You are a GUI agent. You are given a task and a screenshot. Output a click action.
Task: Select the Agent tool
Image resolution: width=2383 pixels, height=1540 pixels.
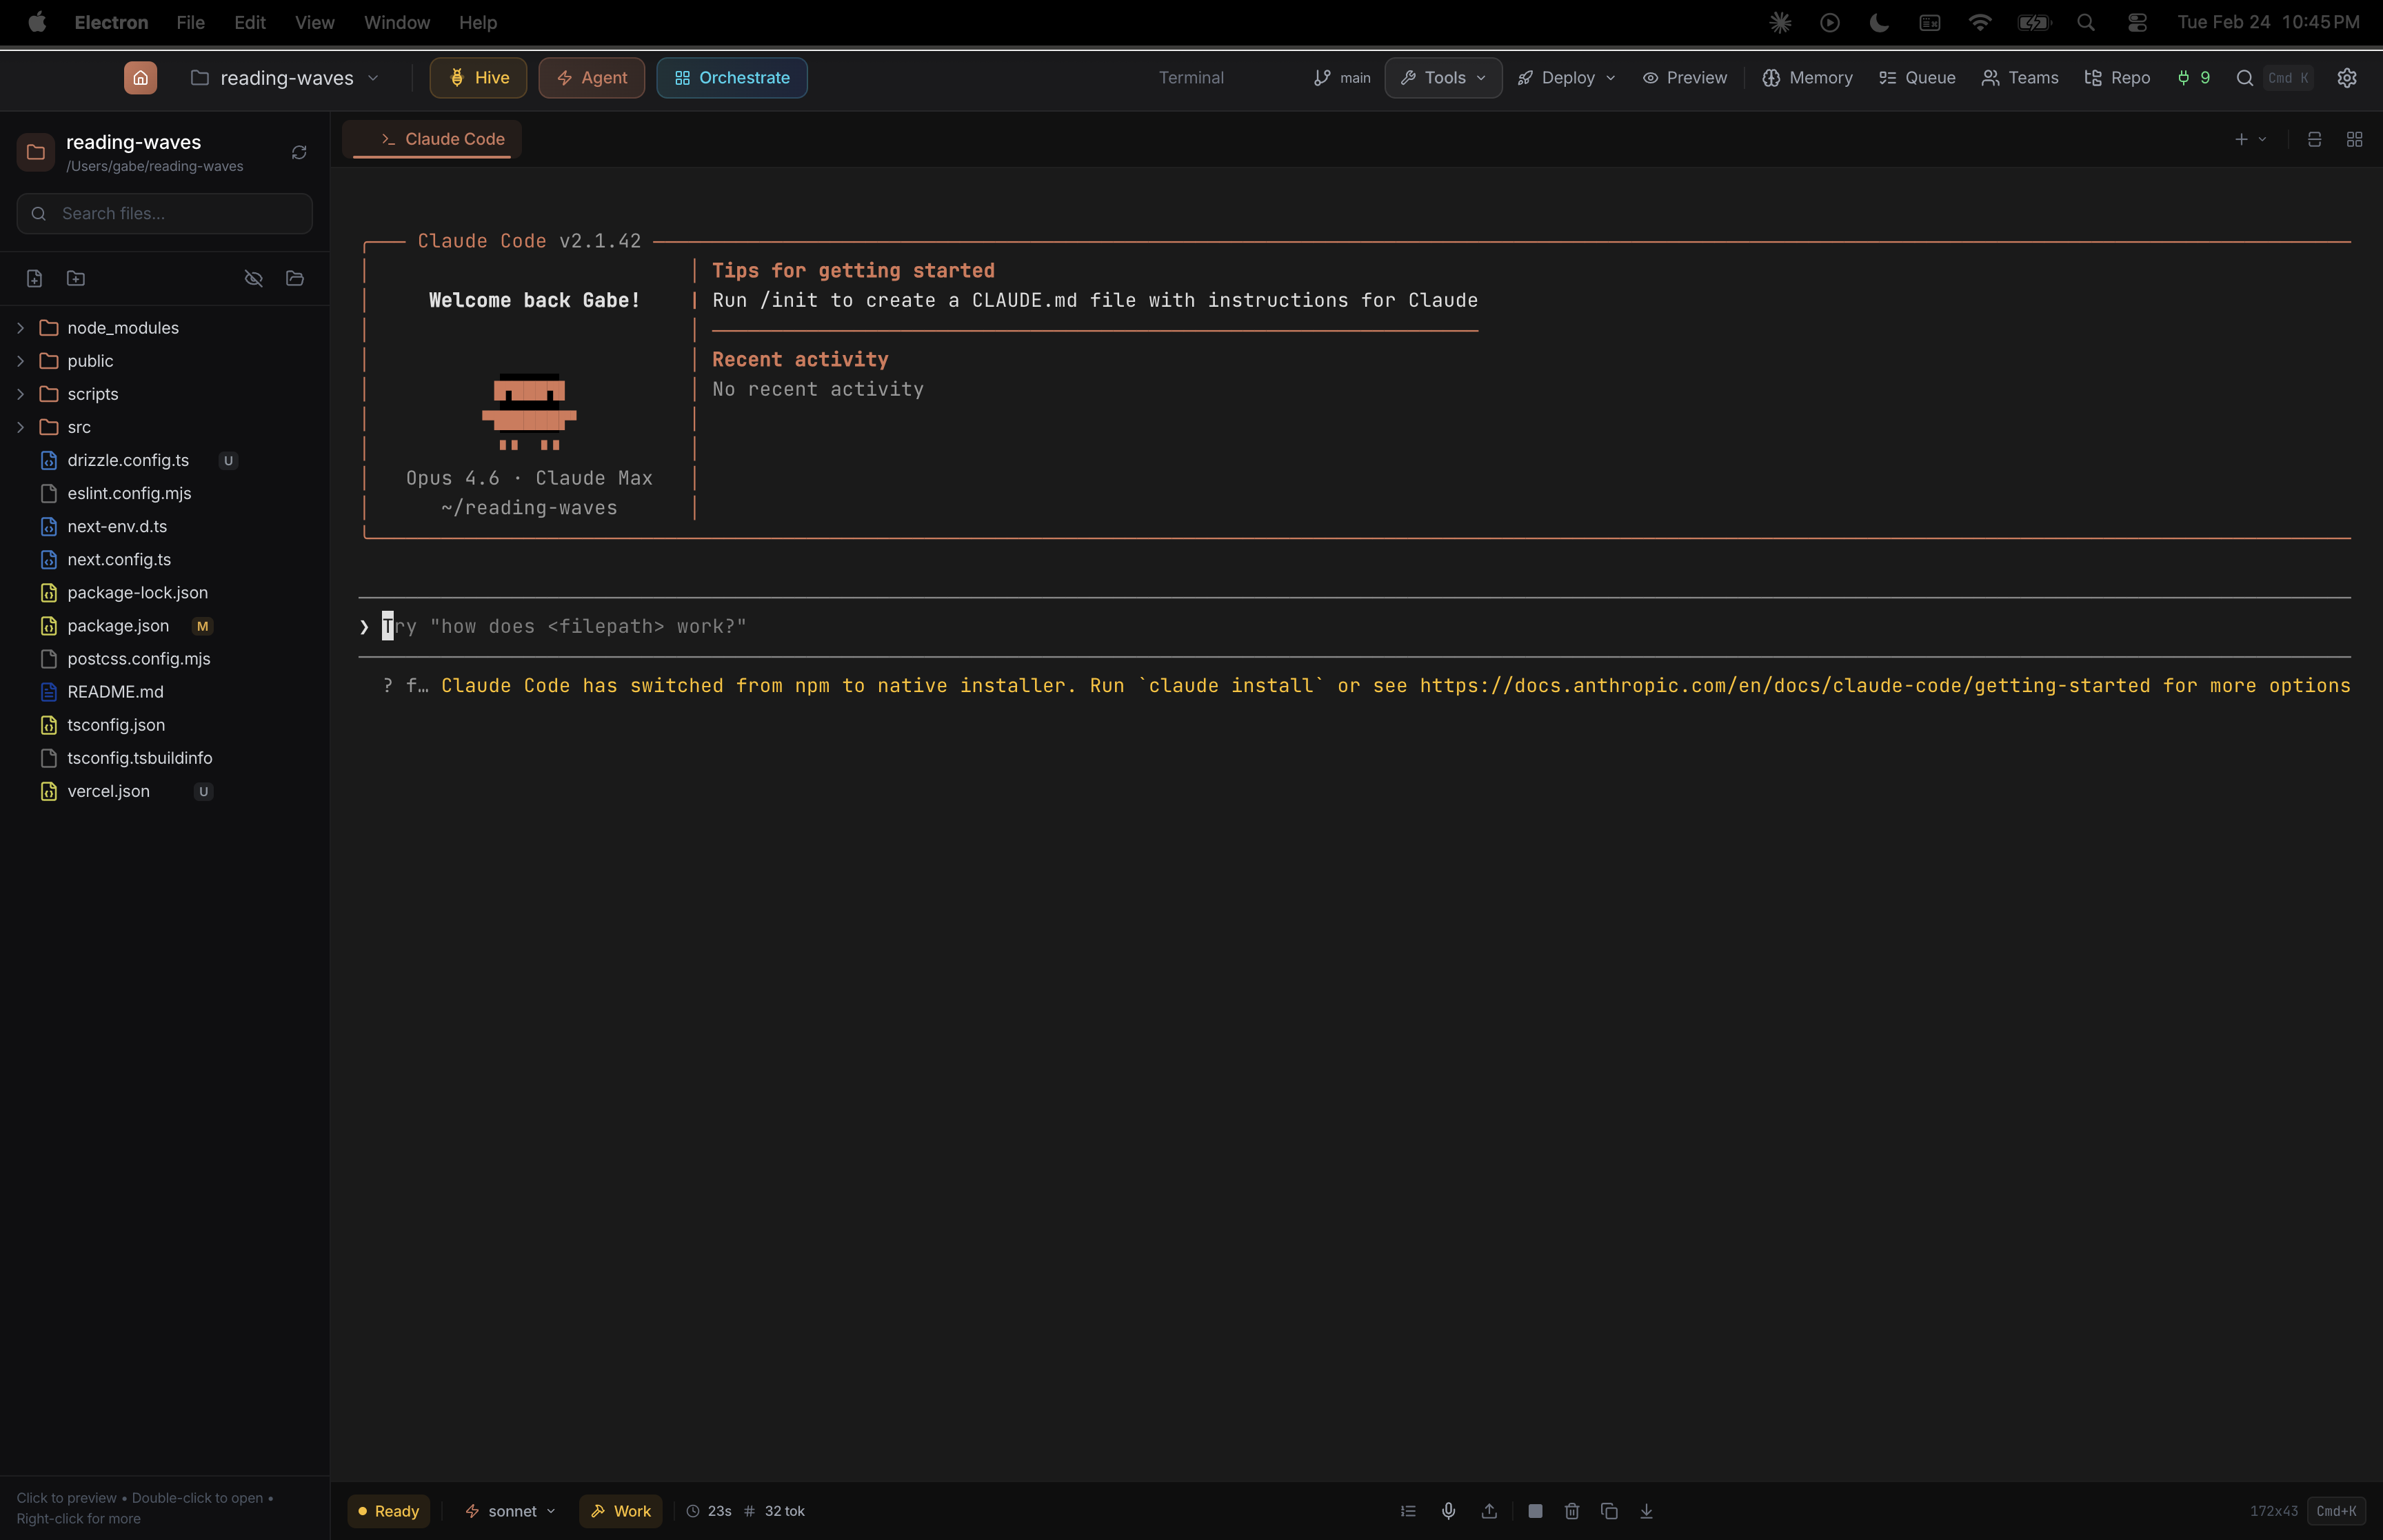click(590, 77)
